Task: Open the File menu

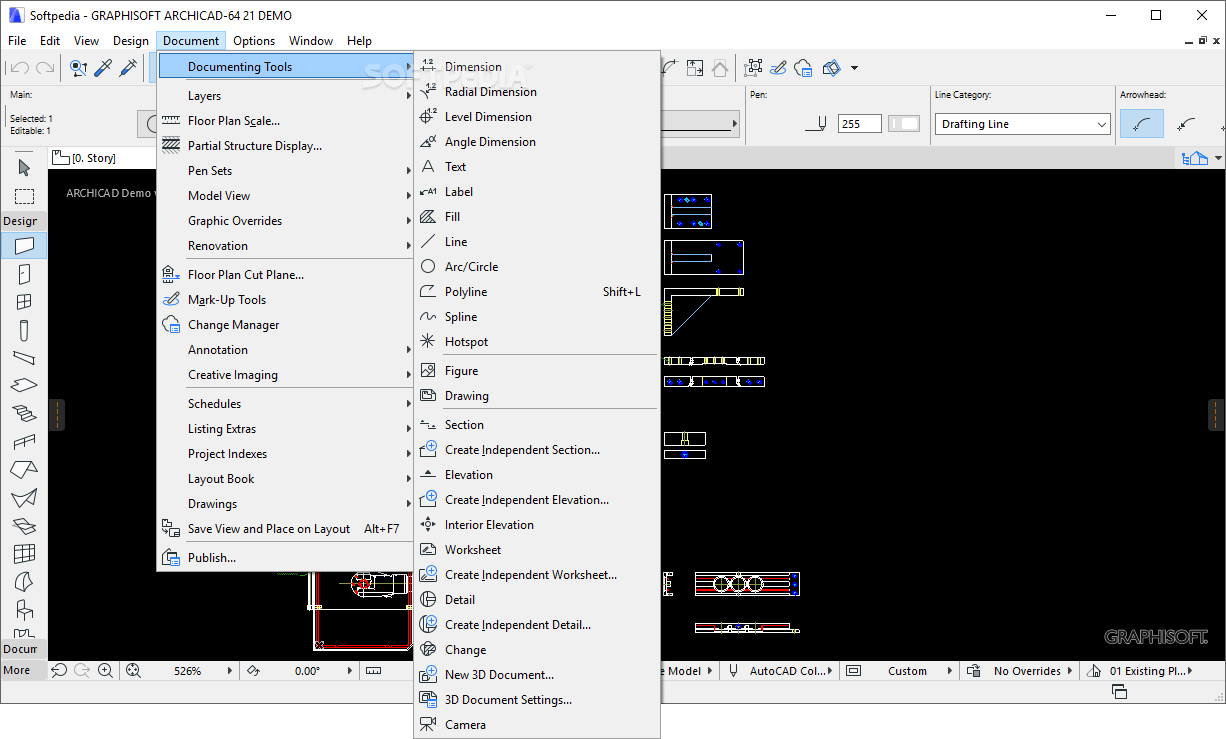Action: point(17,41)
